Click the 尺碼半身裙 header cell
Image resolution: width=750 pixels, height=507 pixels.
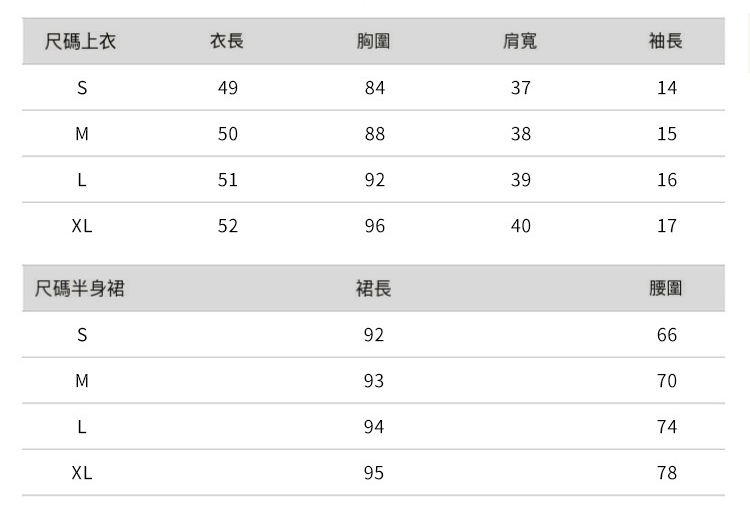pos(80,289)
